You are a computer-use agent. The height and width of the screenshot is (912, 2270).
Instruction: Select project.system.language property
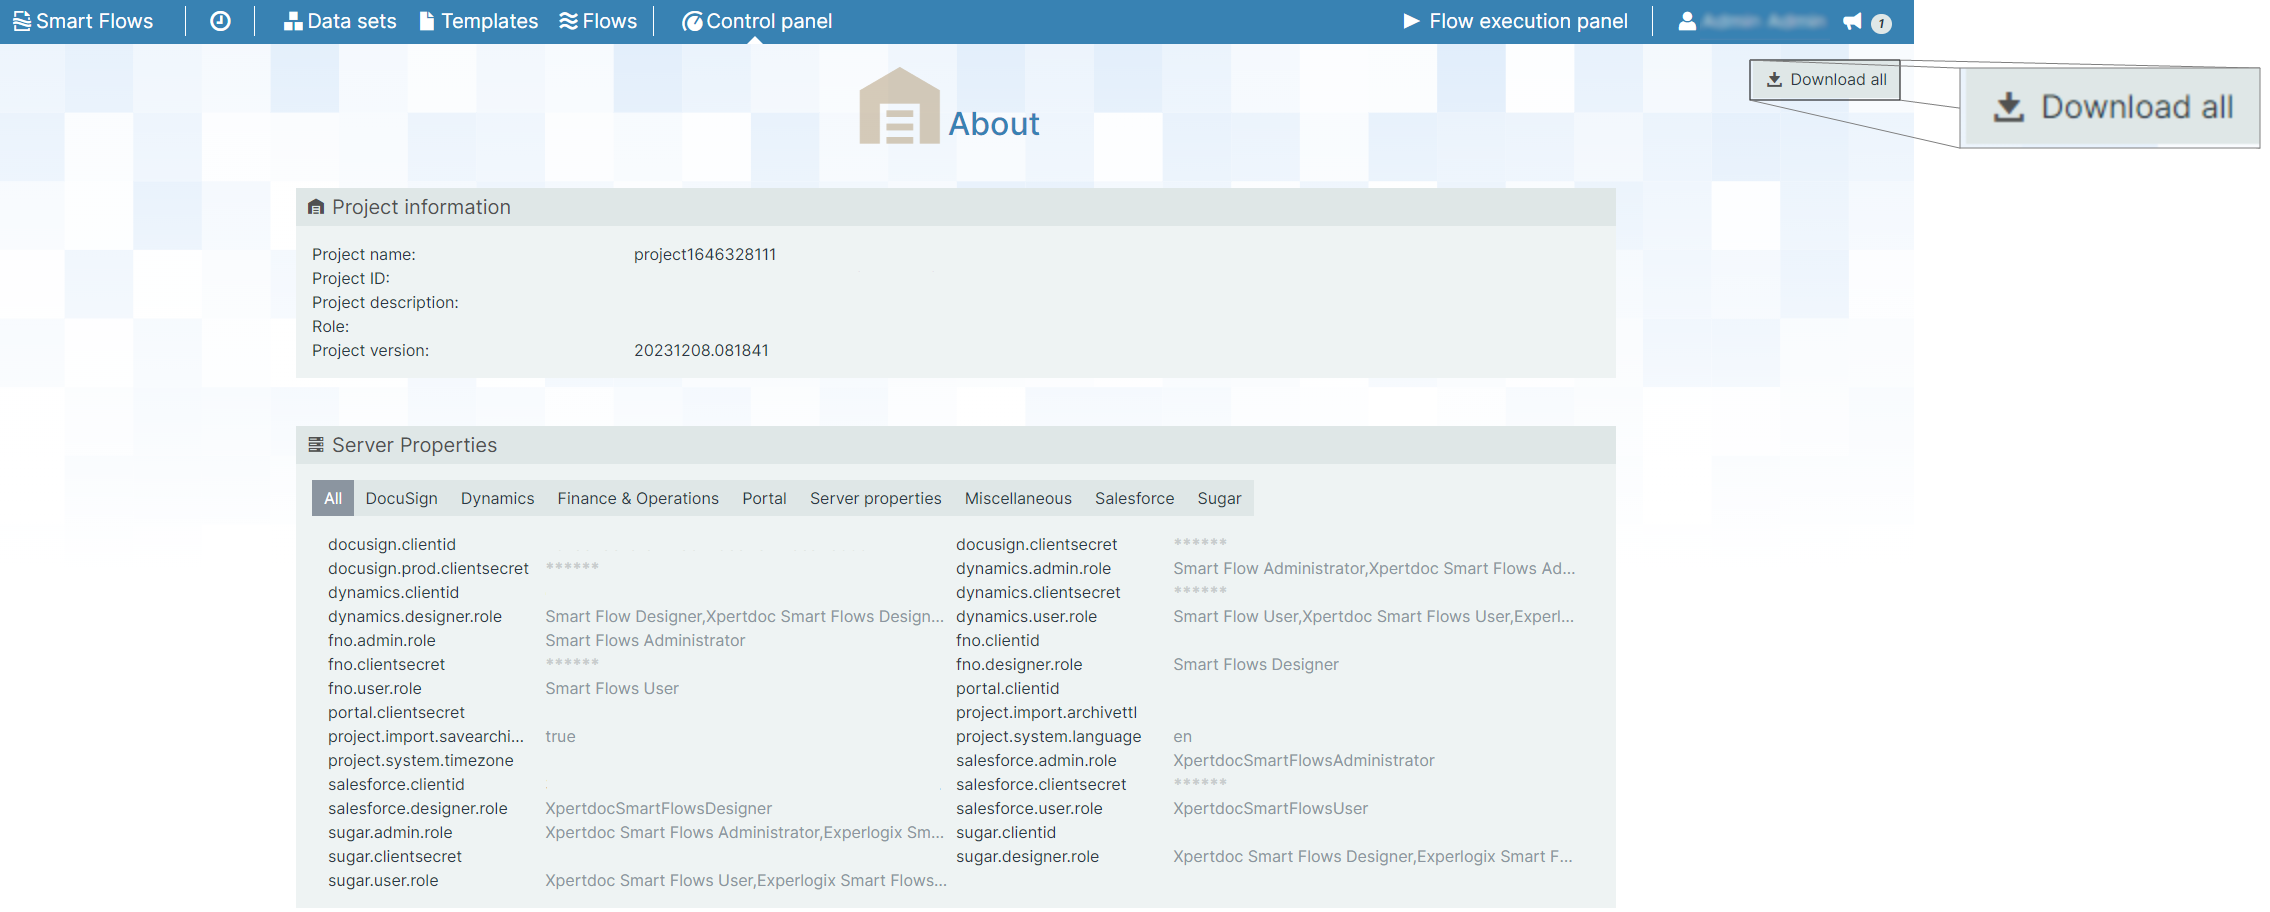coord(1049,736)
